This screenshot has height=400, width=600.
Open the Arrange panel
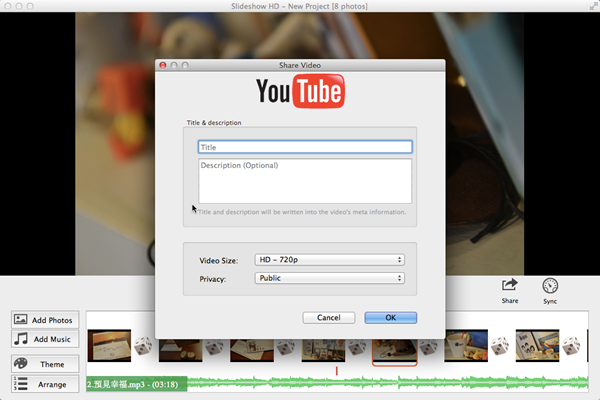click(45, 384)
